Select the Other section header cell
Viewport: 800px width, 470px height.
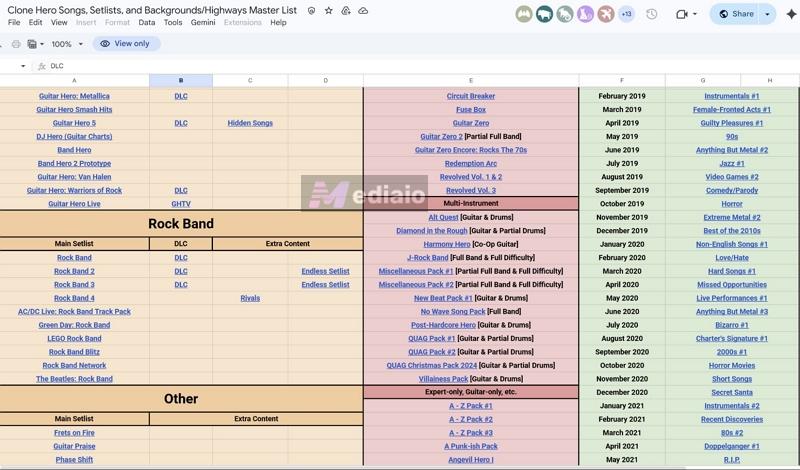[x=181, y=399]
